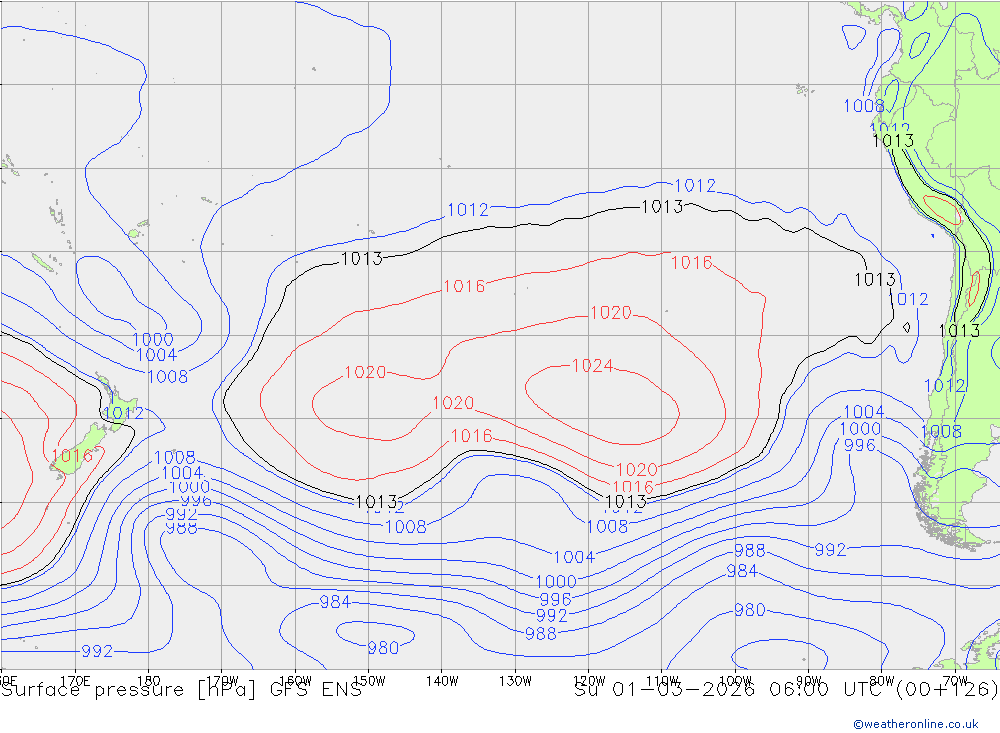Click the 160W longitude axis label
Screen dimensions: 1000x733
pos(295,681)
